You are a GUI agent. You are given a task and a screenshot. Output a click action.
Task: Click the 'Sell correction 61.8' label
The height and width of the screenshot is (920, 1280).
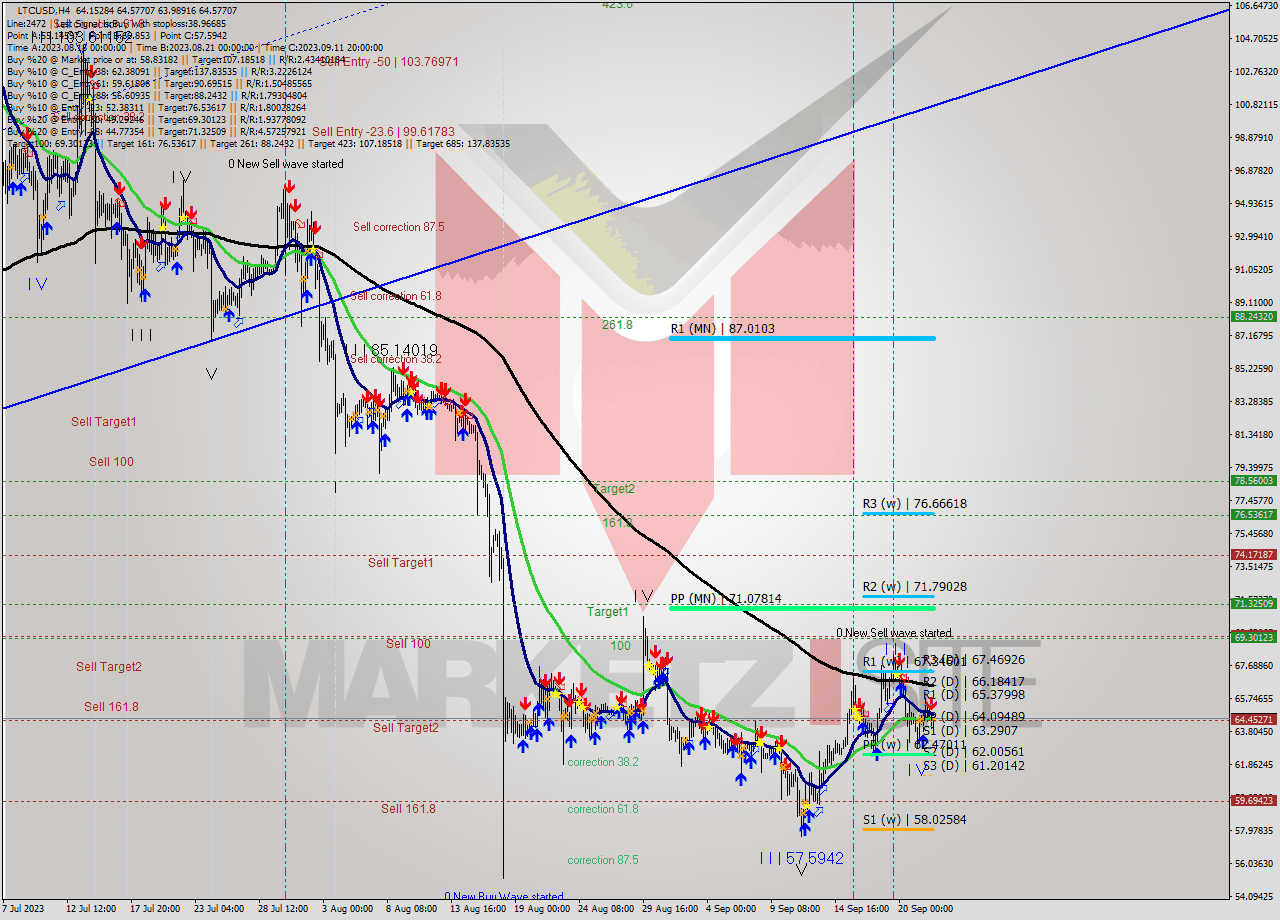tap(395, 296)
